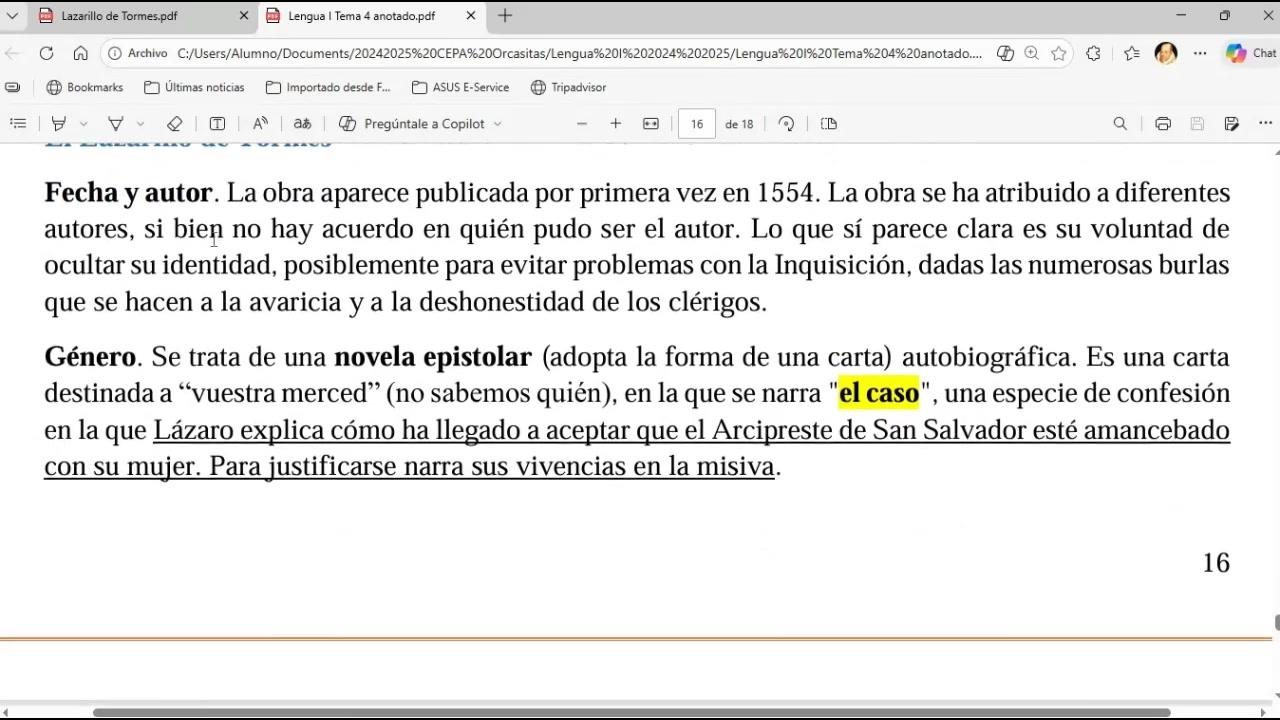1280x720 pixels.
Task: Click the translate PDF icon
Action: pyautogui.click(x=302, y=124)
